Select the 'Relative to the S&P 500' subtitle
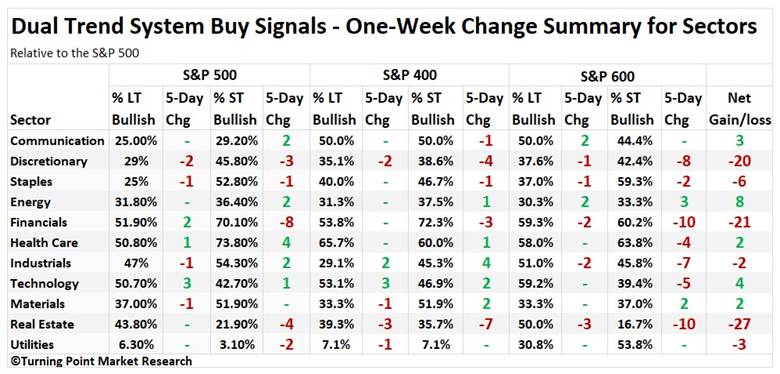Viewport: 780px width, 374px height. [75, 53]
